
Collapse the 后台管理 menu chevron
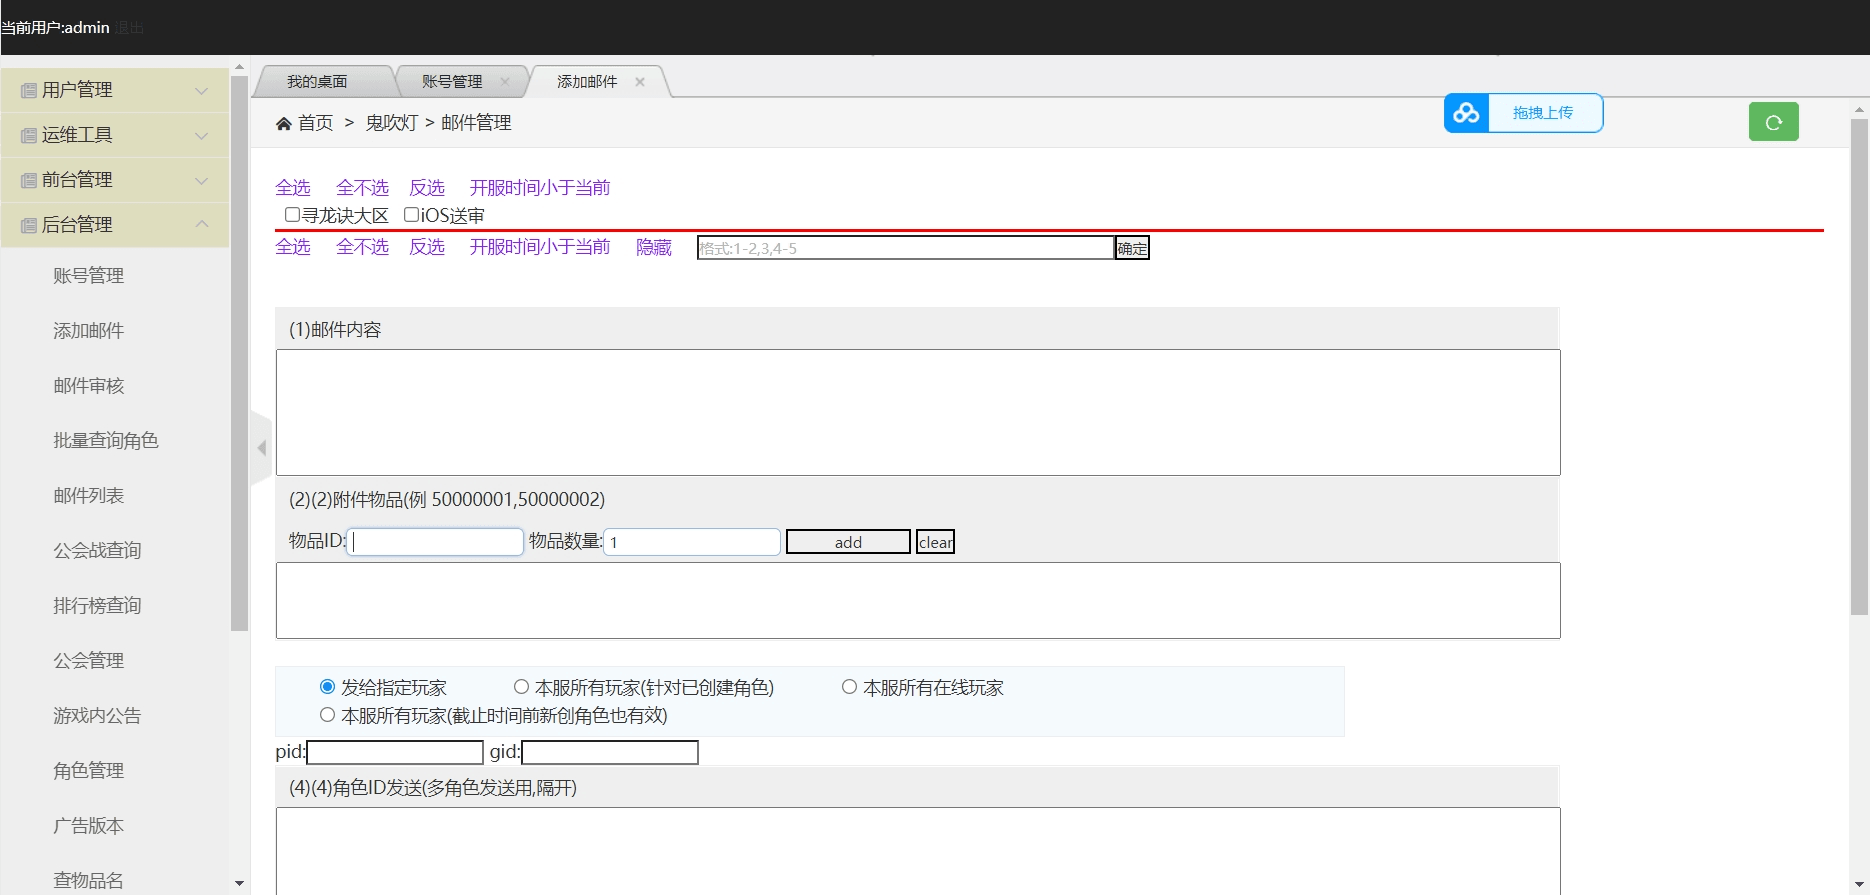[x=201, y=224]
